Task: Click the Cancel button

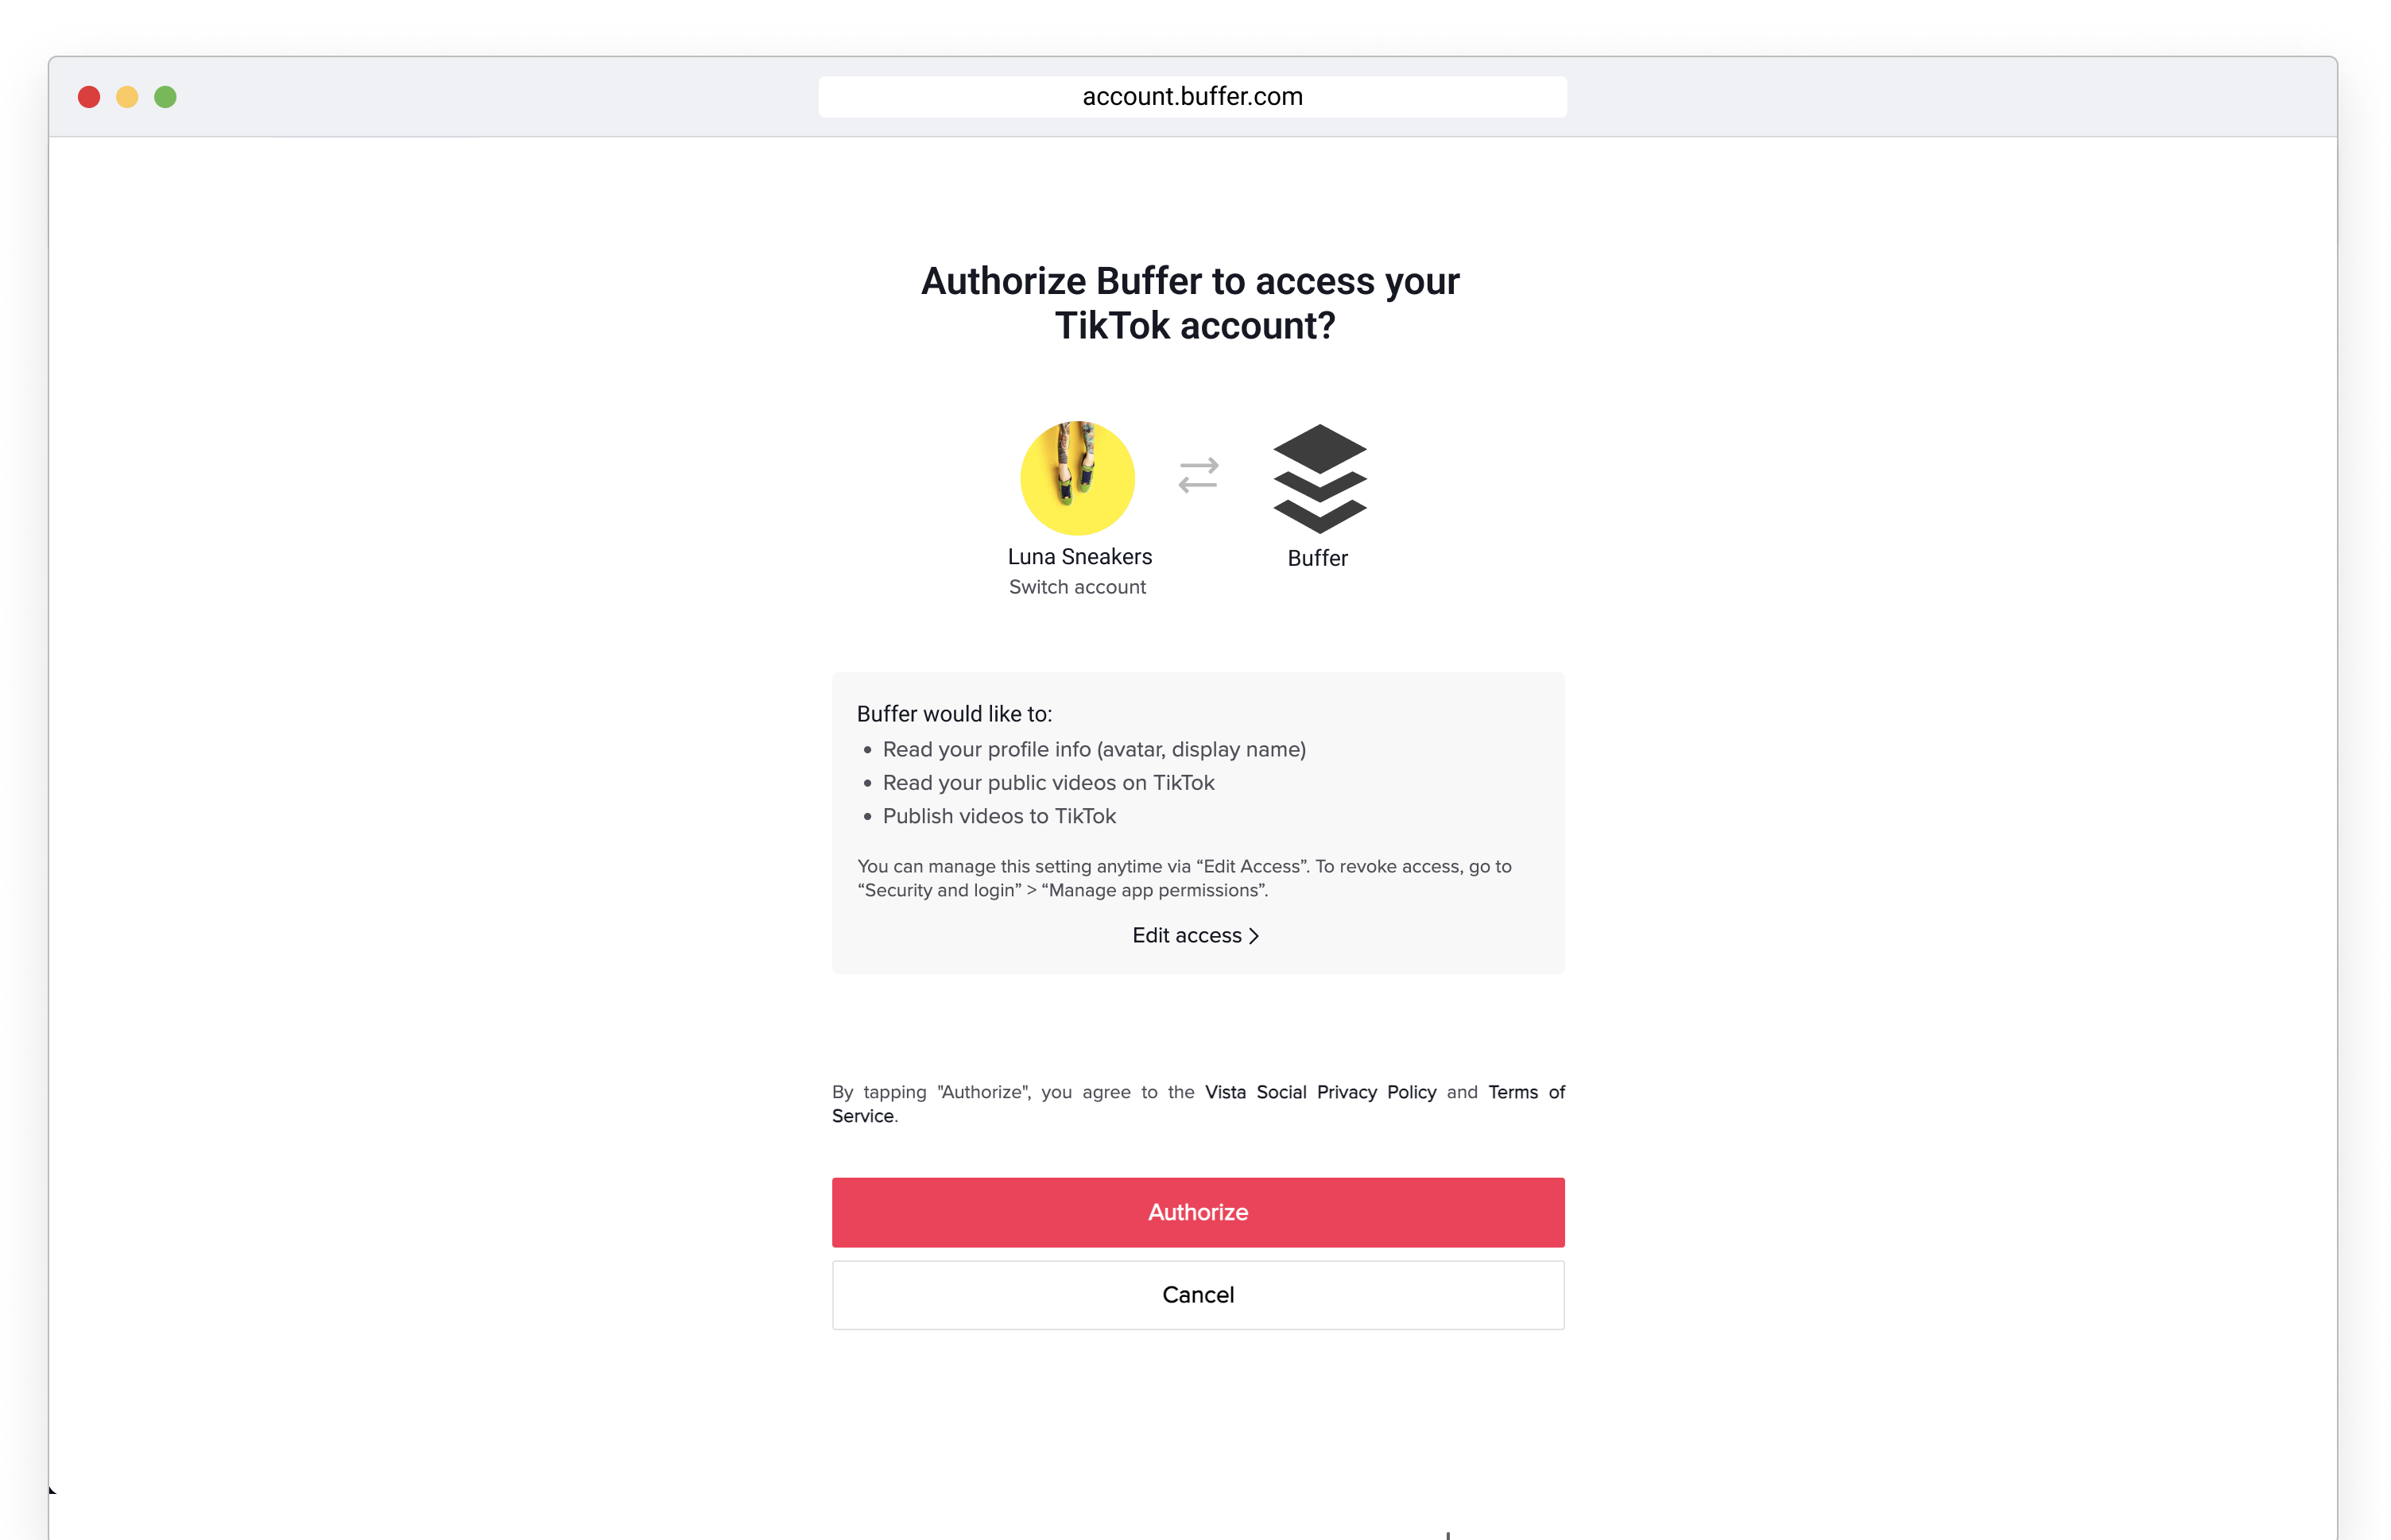Action: point(1195,1294)
